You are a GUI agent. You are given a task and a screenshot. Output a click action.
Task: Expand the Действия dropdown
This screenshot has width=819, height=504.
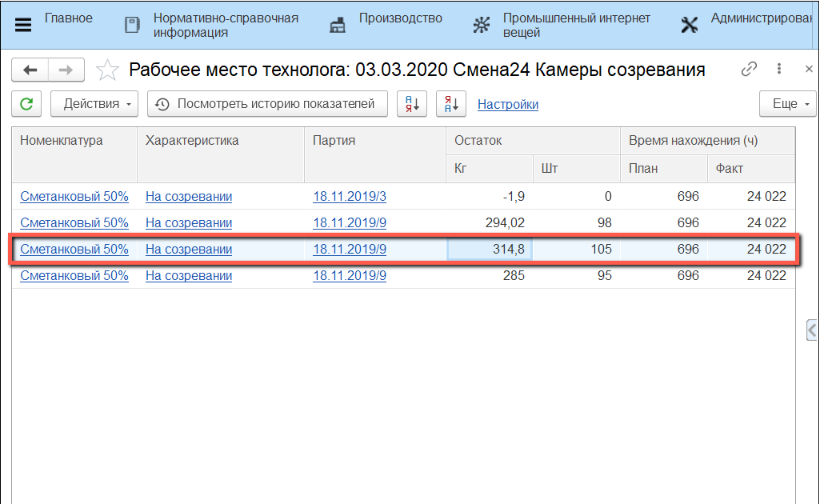point(98,104)
